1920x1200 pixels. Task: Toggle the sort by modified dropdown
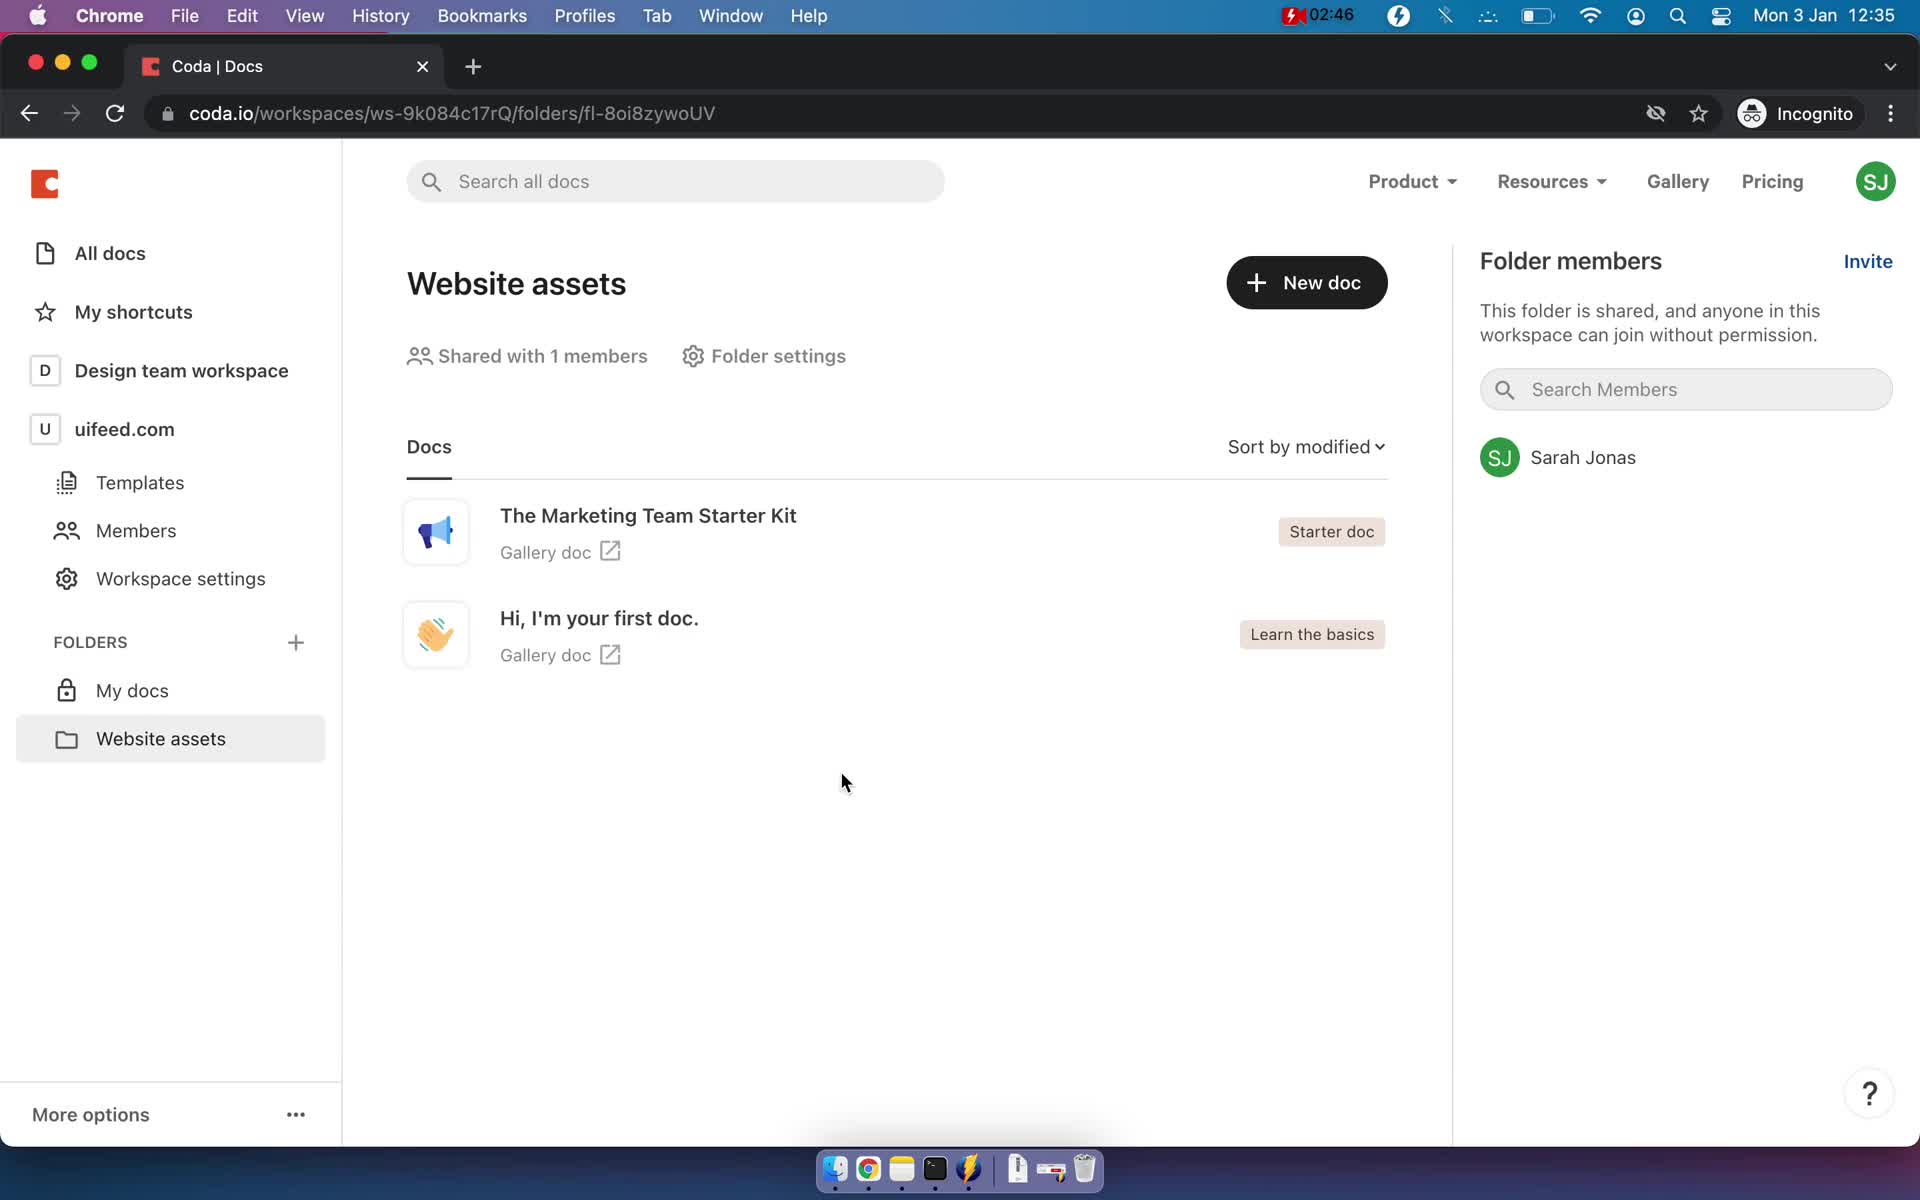pos(1303,445)
